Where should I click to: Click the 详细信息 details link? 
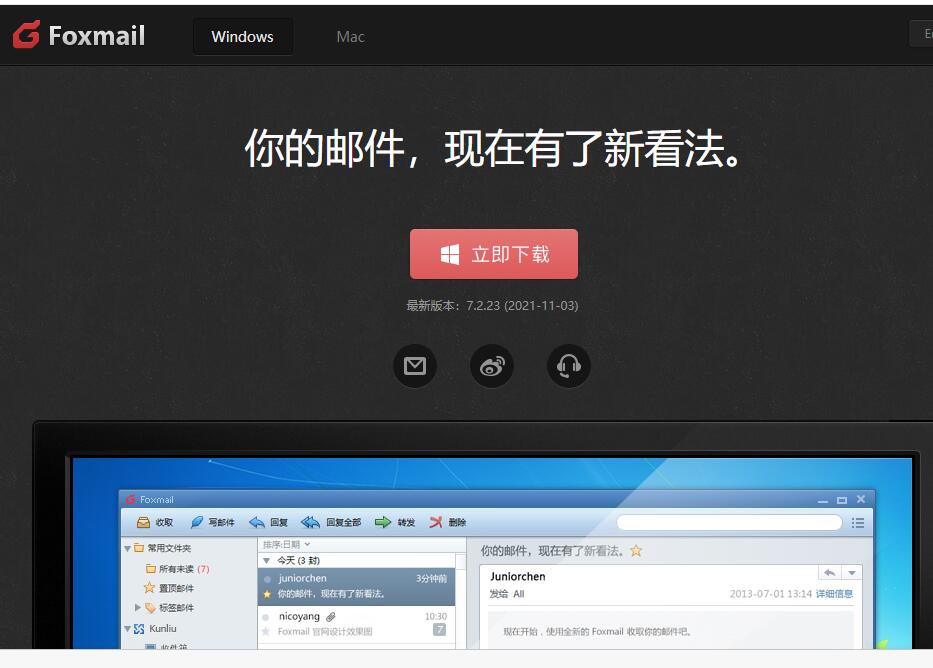pos(834,594)
